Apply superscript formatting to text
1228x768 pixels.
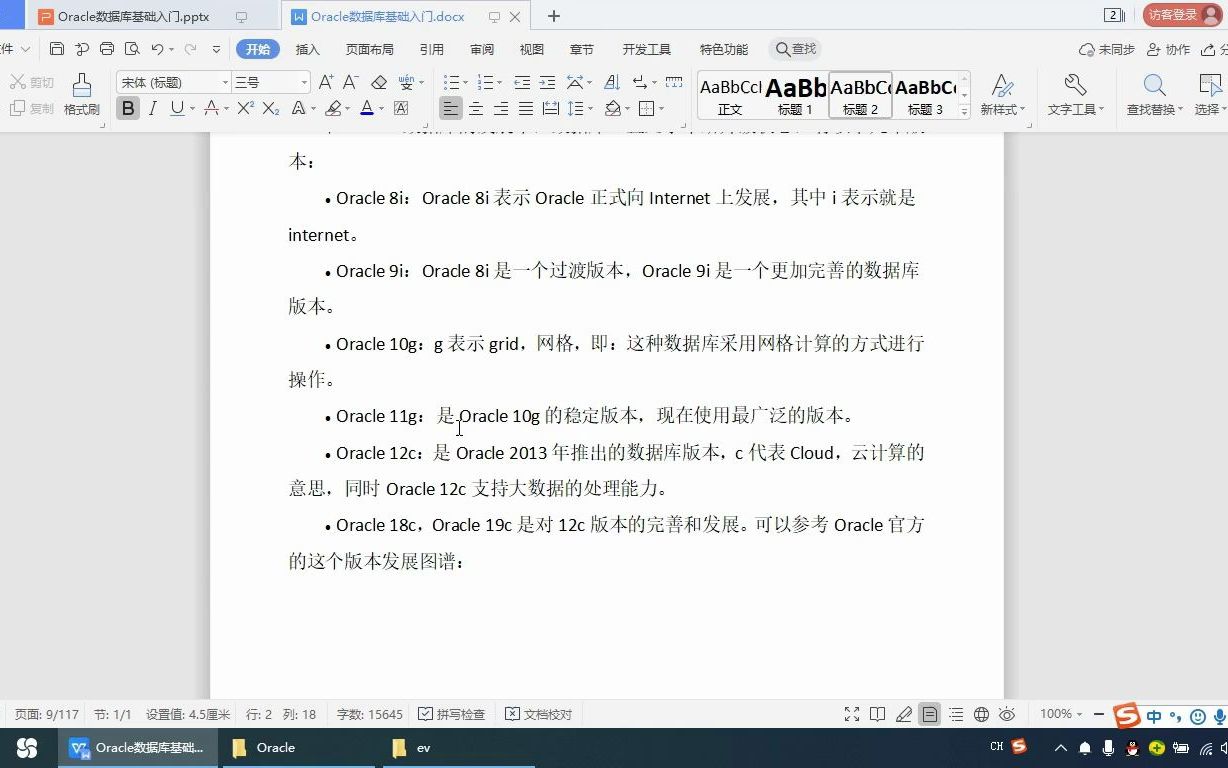click(244, 108)
